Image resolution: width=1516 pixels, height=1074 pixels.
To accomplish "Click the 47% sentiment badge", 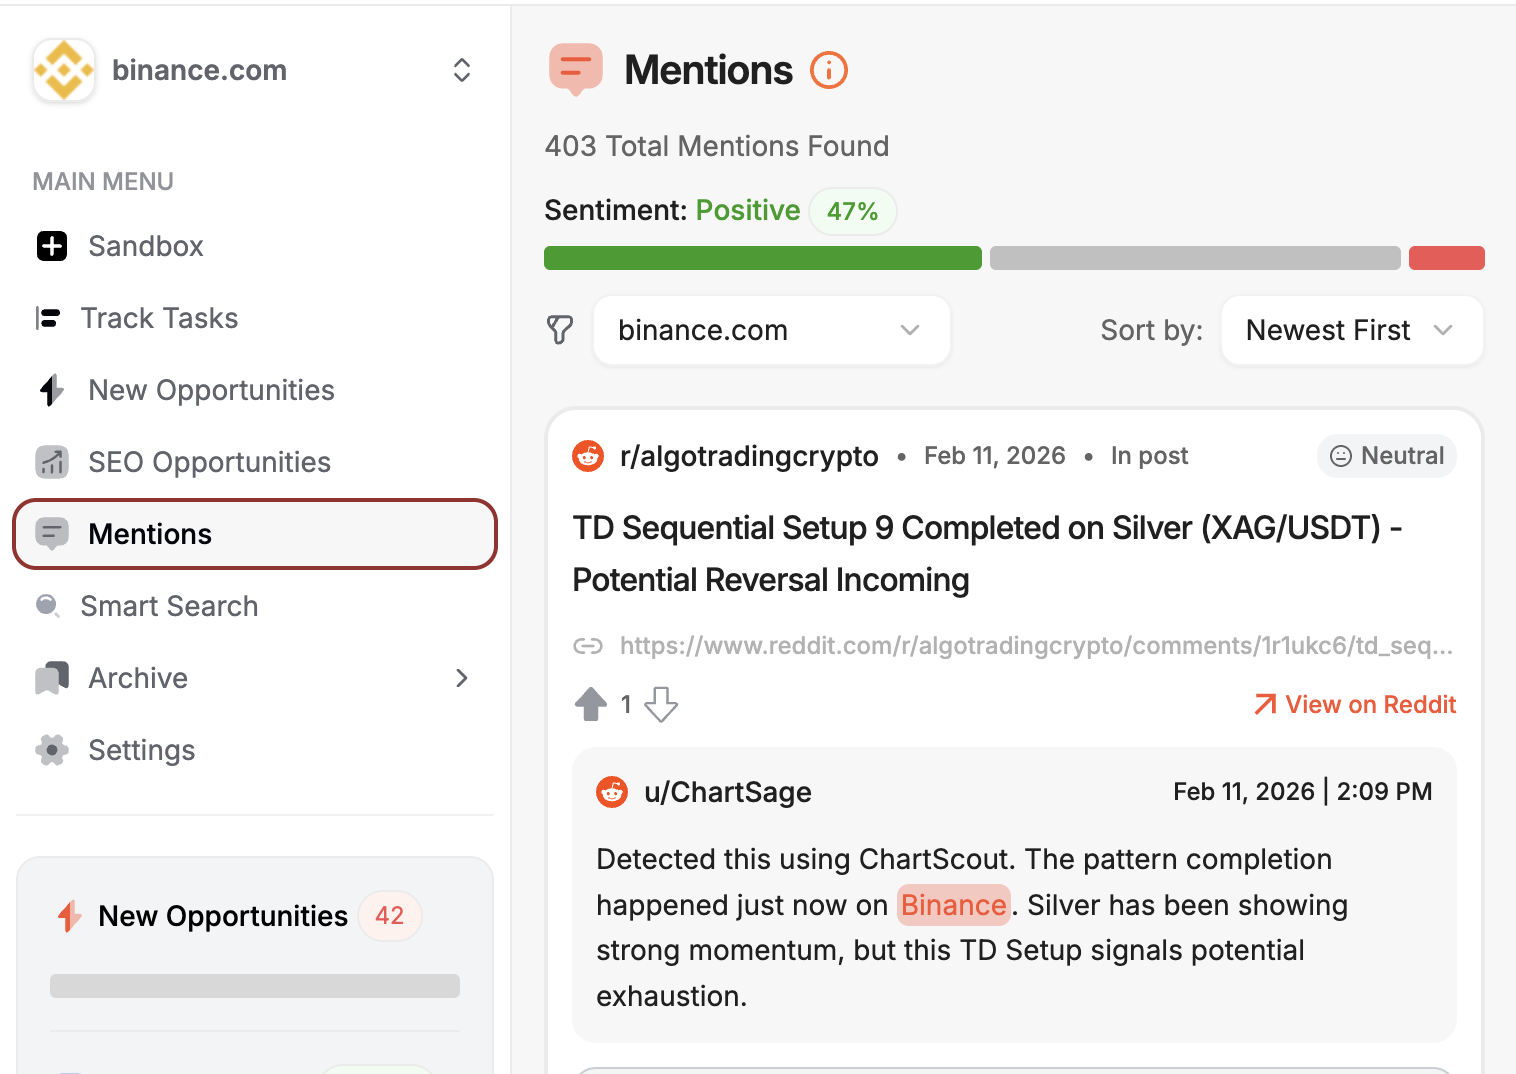I will tap(852, 211).
